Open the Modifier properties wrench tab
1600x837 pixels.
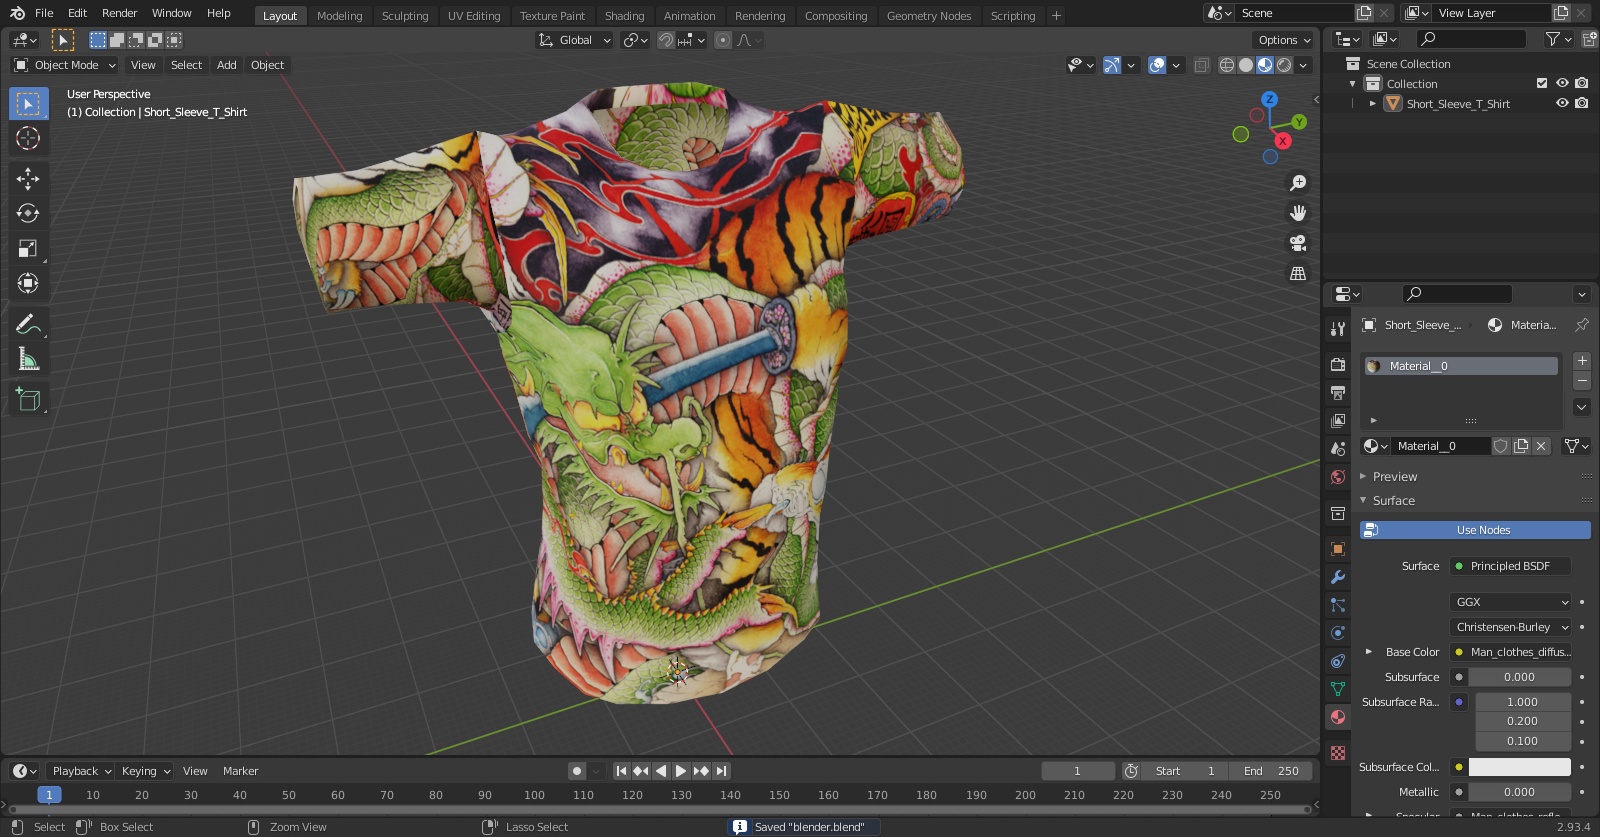coord(1338,577)
